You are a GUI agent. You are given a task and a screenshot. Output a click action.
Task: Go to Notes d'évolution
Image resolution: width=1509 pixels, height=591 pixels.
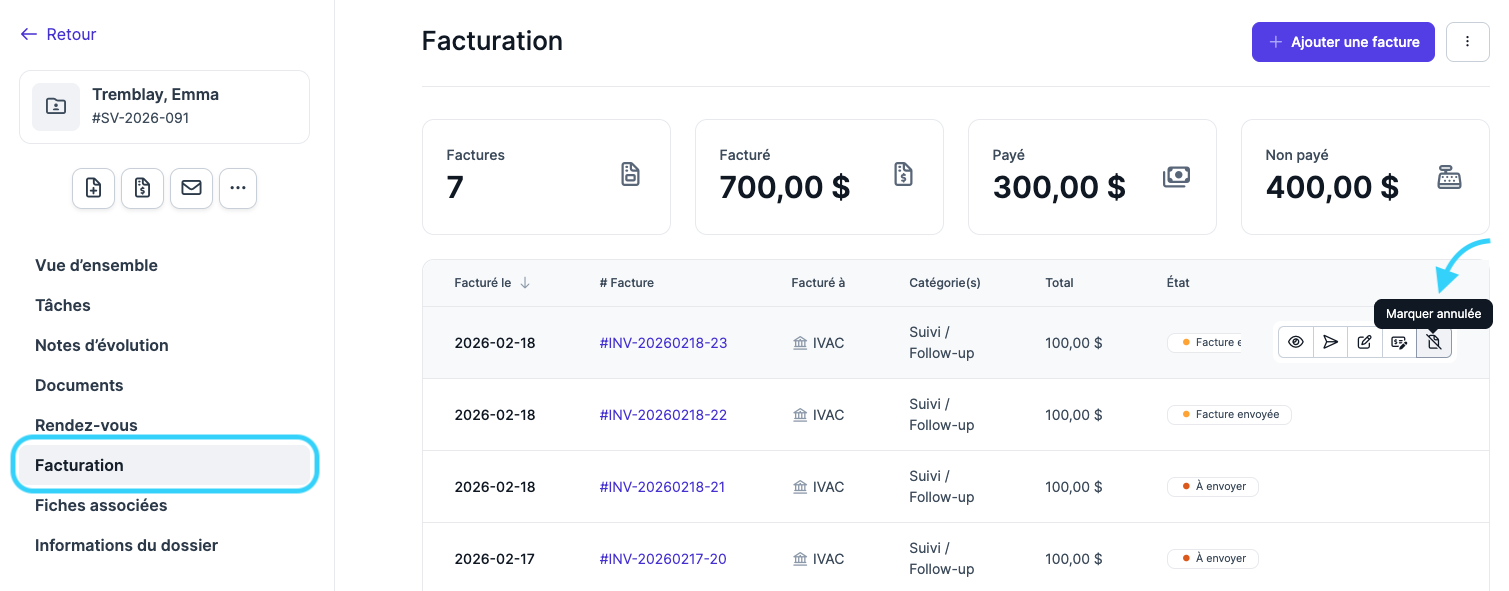pos(101,345)
